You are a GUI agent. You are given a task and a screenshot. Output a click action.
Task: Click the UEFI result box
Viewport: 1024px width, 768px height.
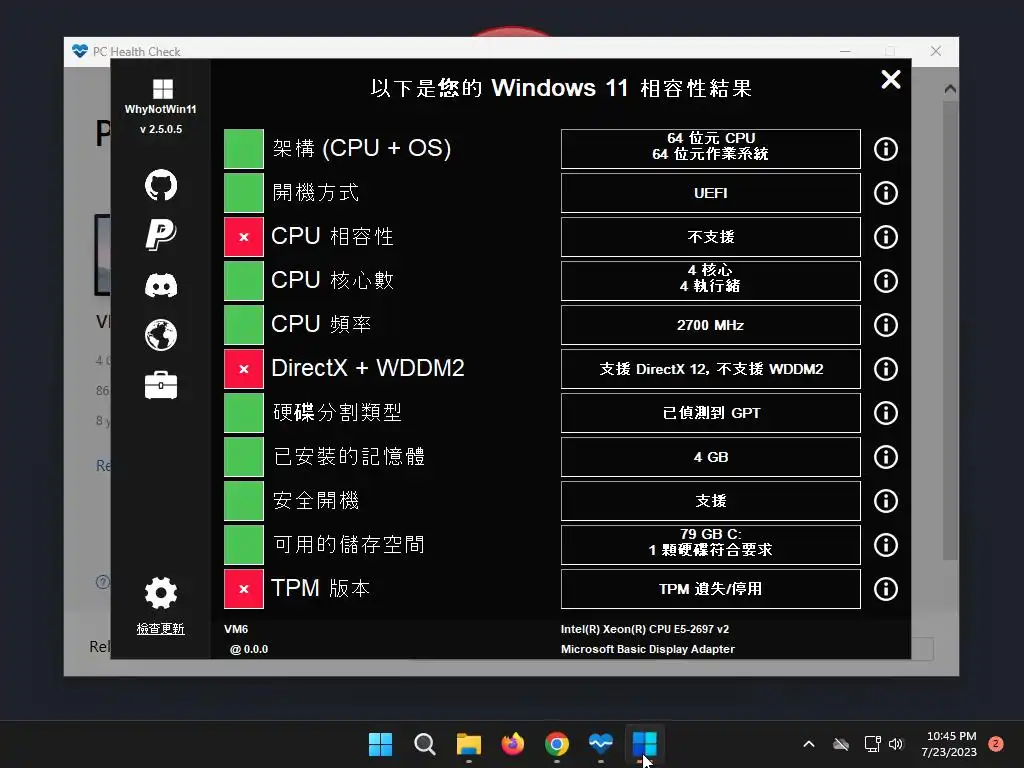tap(711, 193)
